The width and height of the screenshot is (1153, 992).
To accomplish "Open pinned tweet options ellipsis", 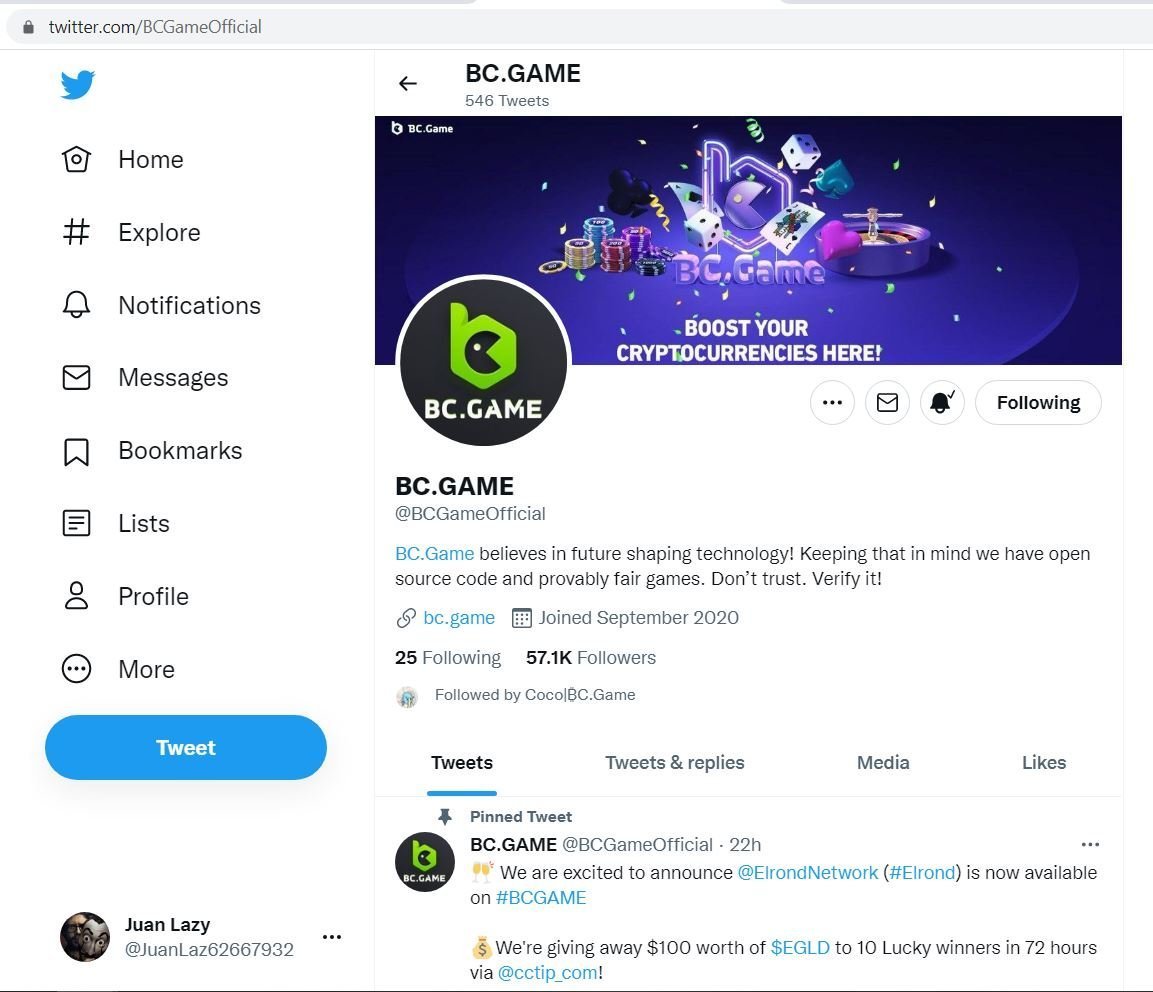I will pos(1090,845).
